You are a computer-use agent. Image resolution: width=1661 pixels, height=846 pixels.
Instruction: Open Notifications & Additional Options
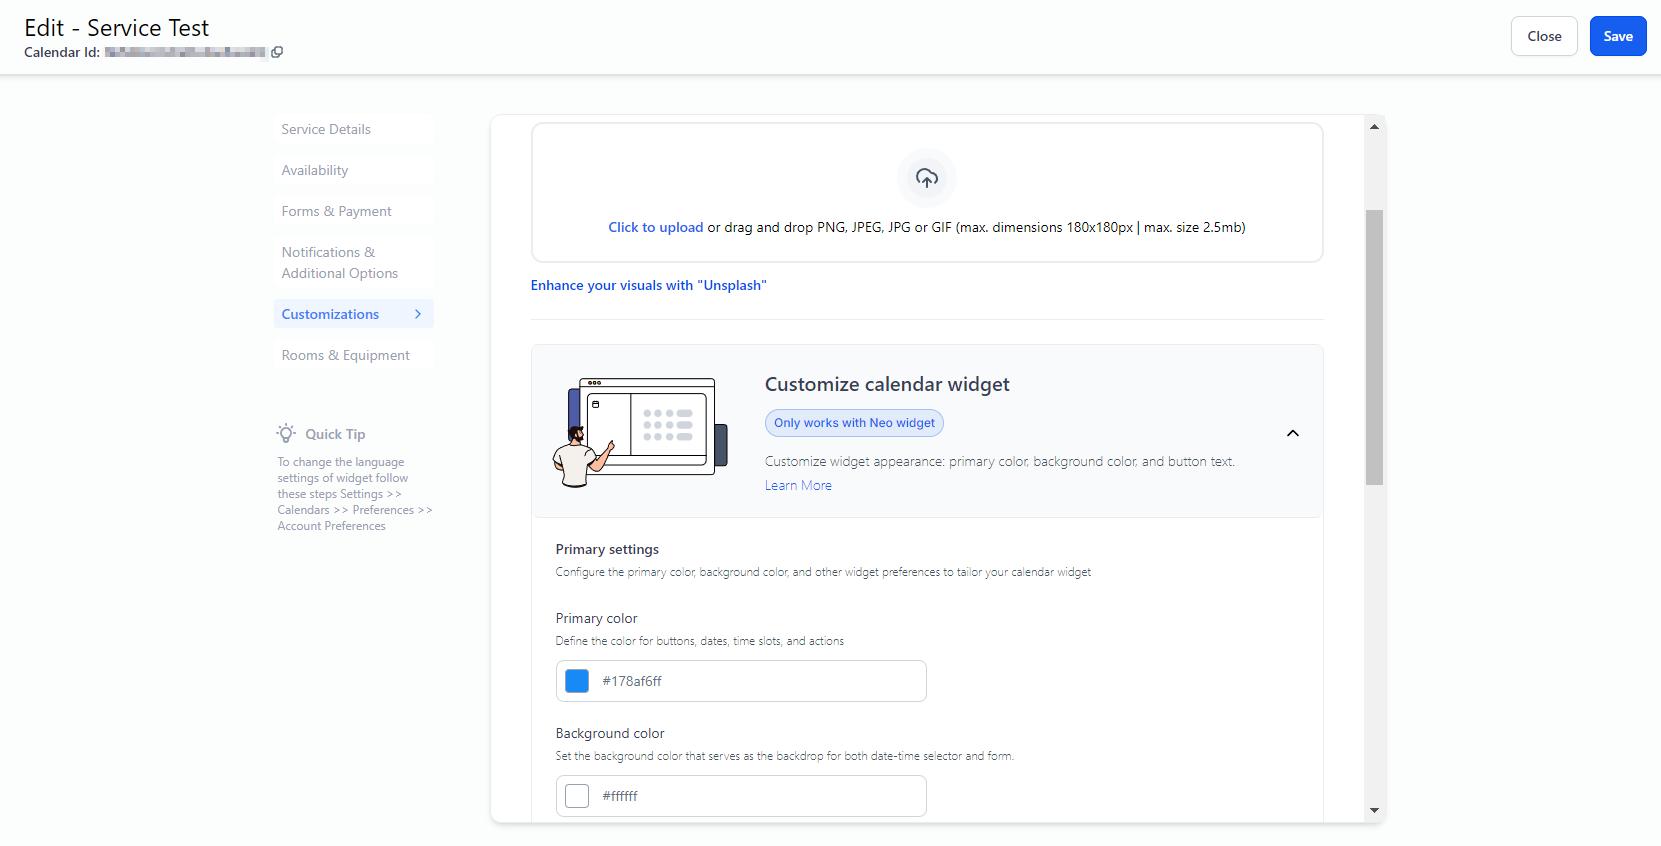tap(339, 263)
